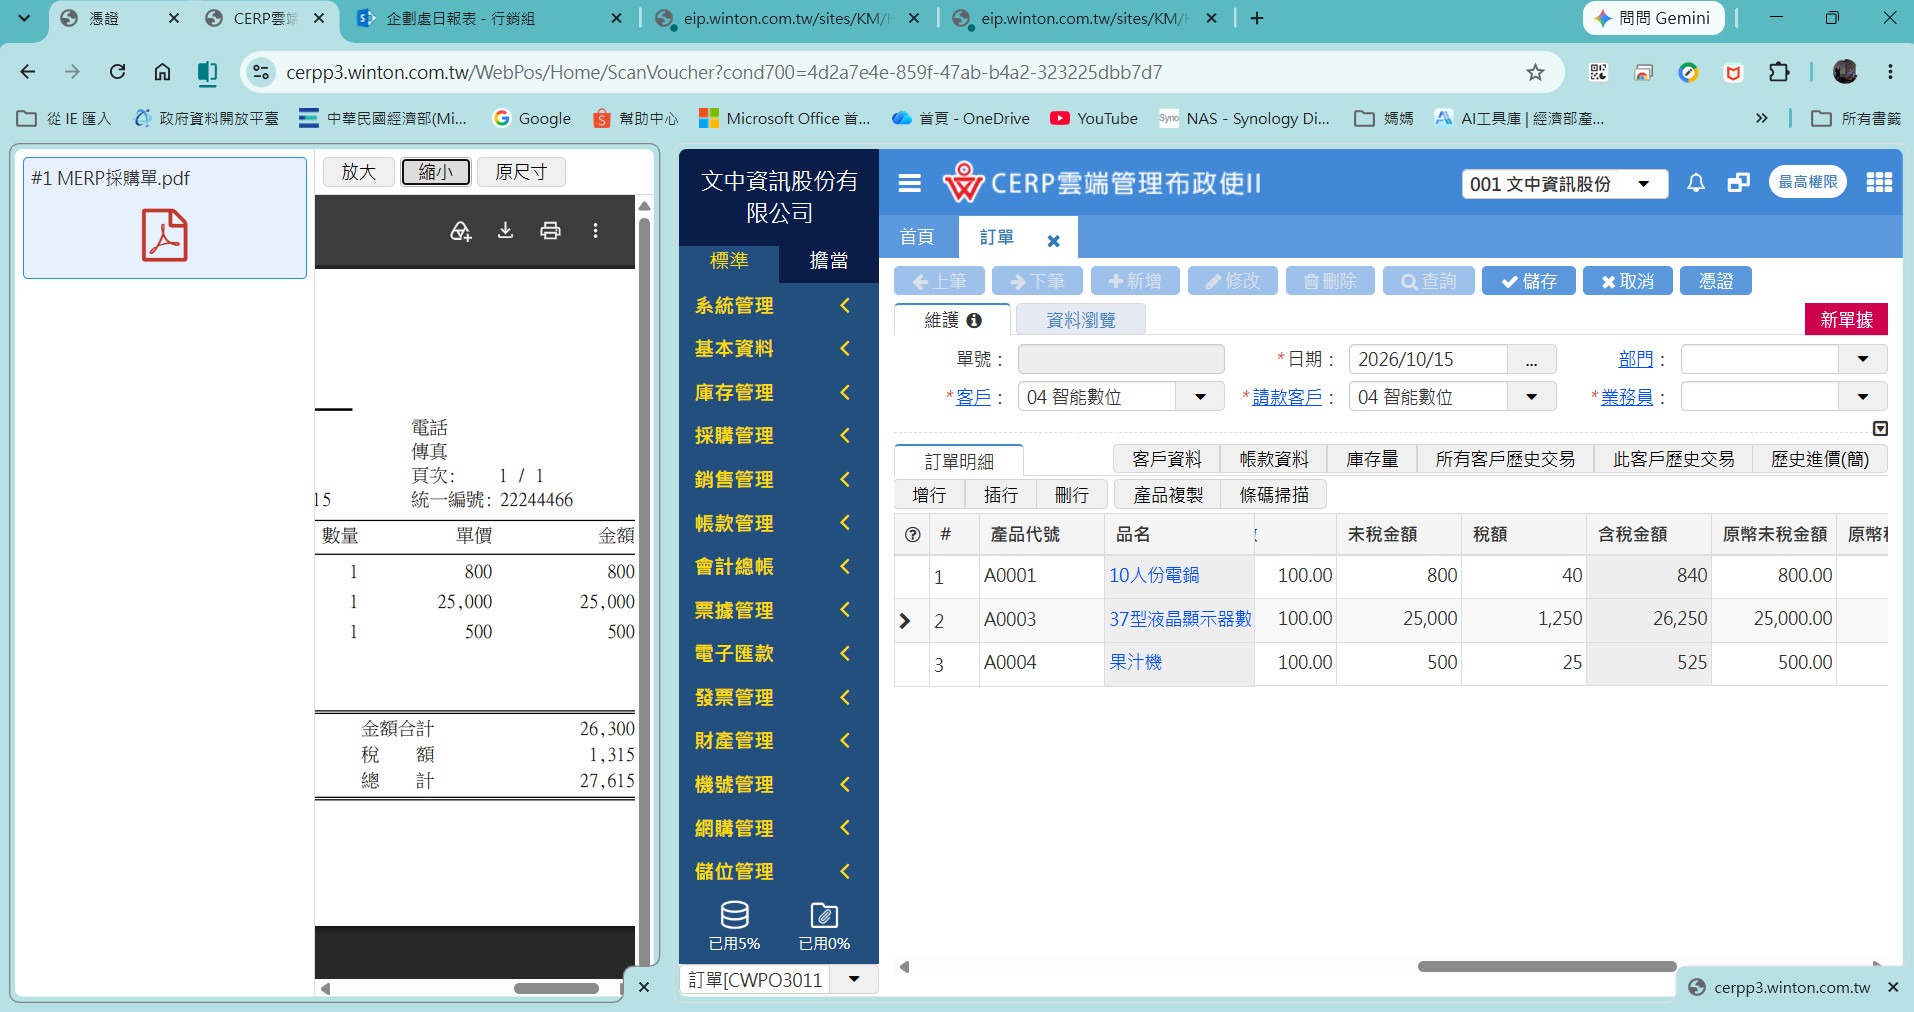Switch to the 首頁 tab
The height and width of the screenshot is (1012, 1914).
[x=917, y=237]
